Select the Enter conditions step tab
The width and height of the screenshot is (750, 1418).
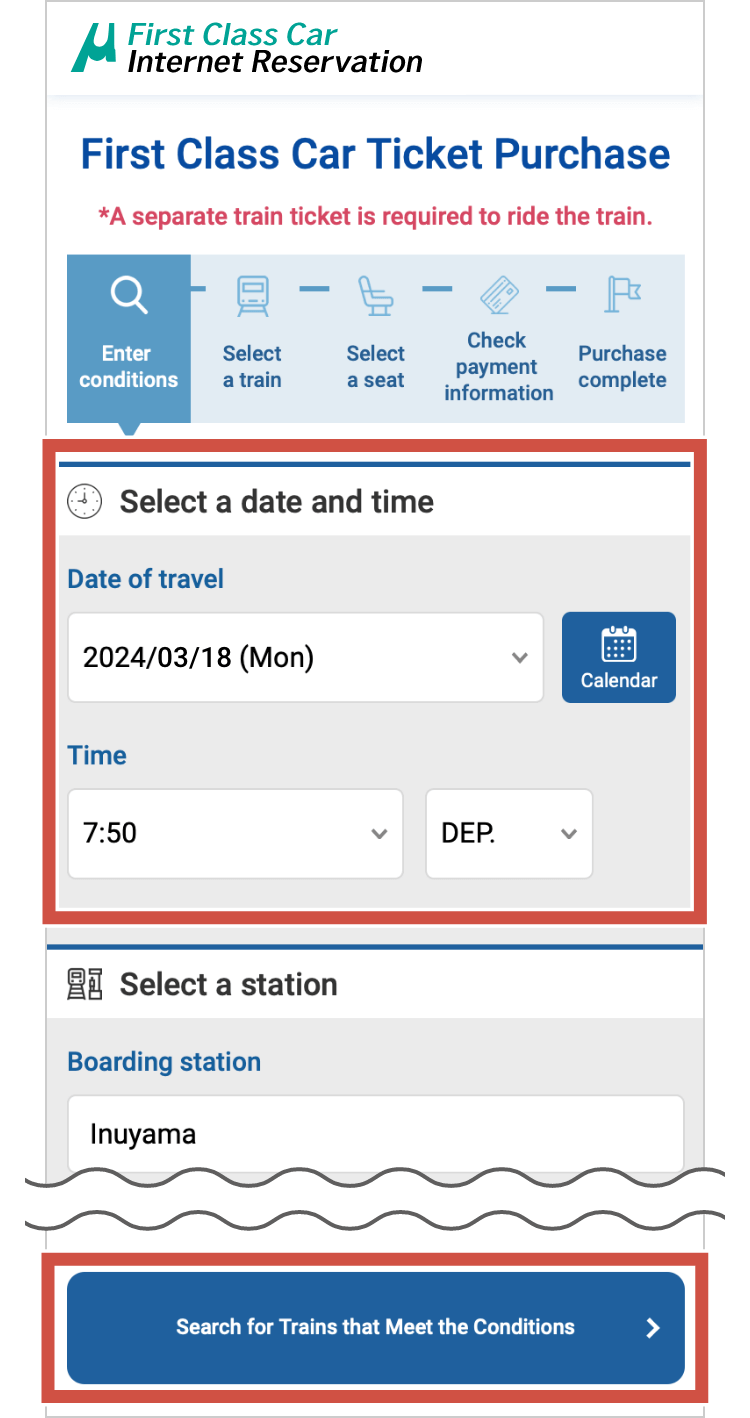click(x=128, y=367)
